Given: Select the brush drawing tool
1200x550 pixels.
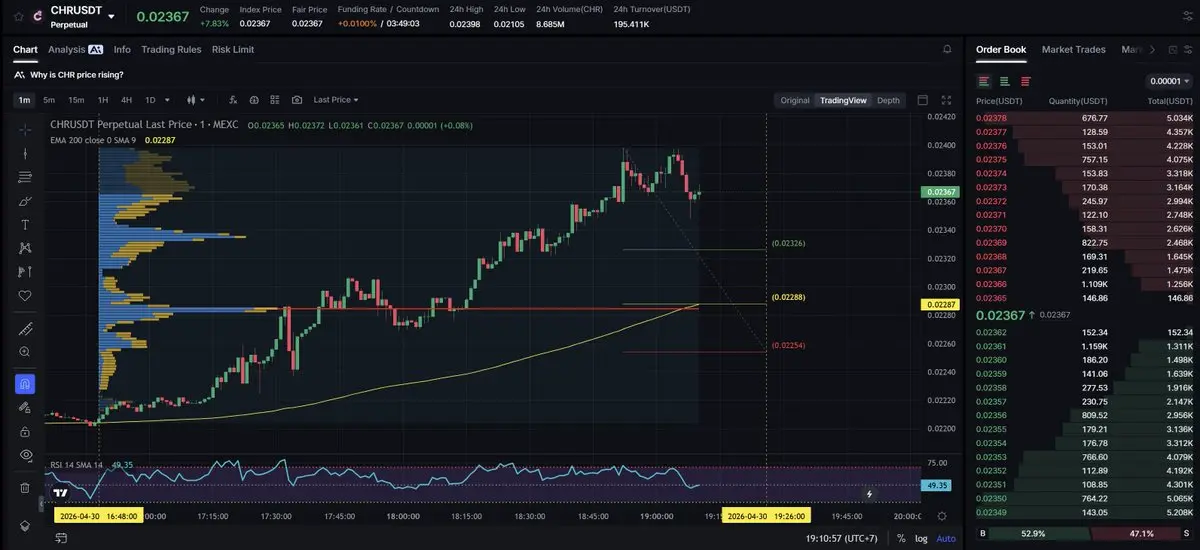Looking at the screenshot, I should pyautogui.click(x=25, y=201).
